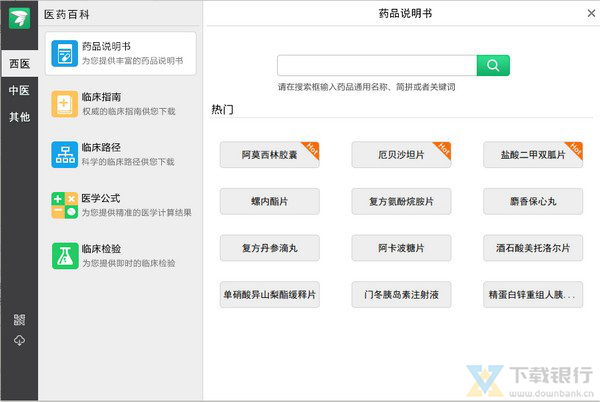Click the 临床路径 blue hierarchy icon

point(64,155)
